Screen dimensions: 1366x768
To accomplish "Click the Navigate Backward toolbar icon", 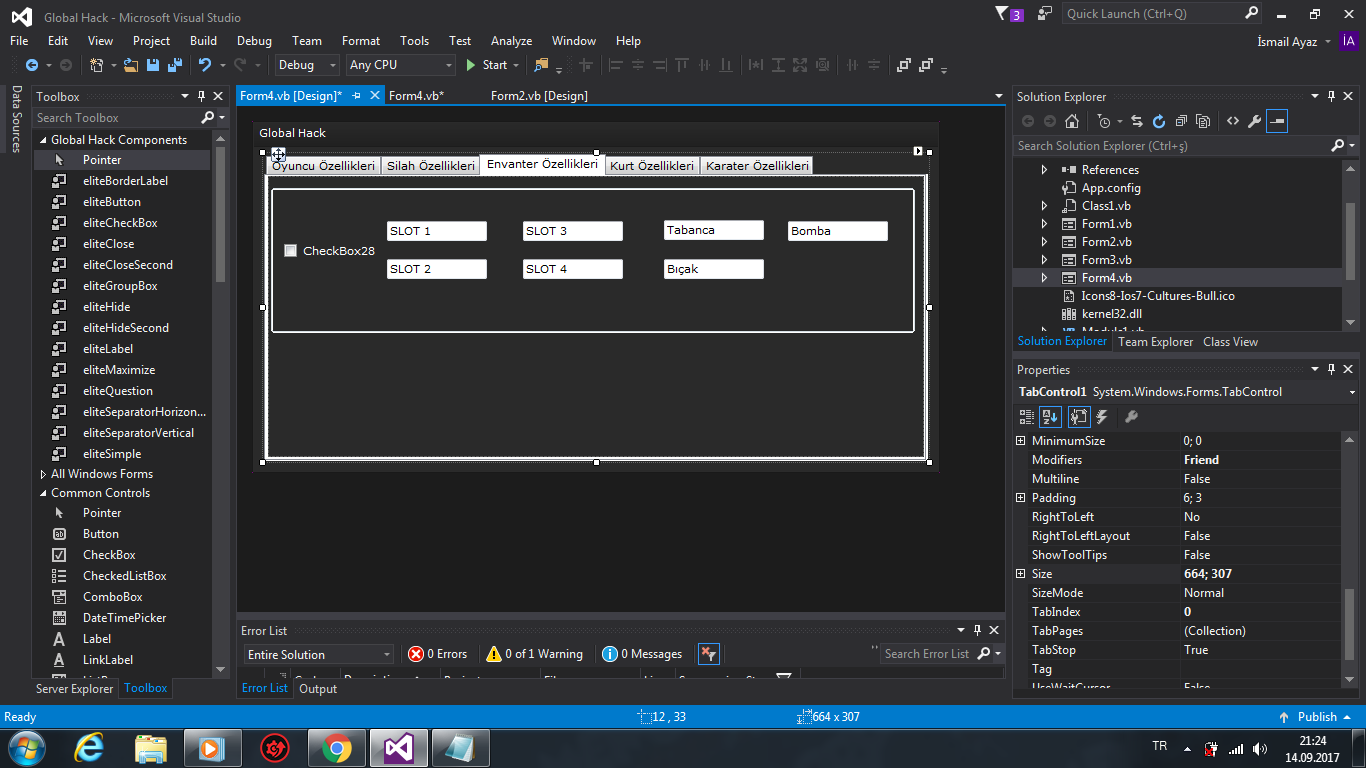I will (31, 65).
